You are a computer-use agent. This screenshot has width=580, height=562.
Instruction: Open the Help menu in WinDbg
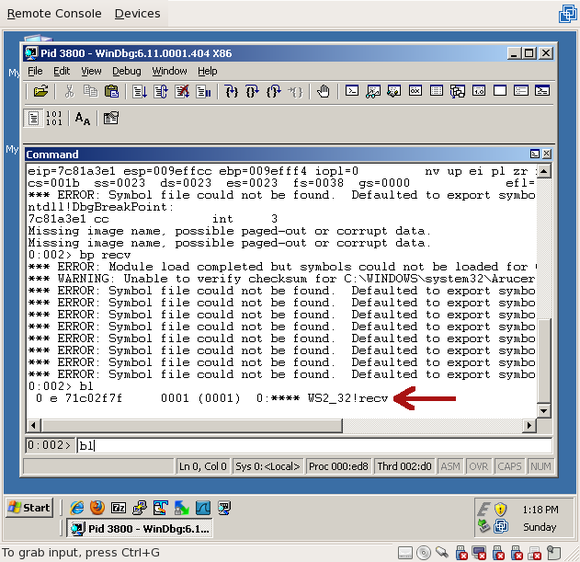pos(207,71)
